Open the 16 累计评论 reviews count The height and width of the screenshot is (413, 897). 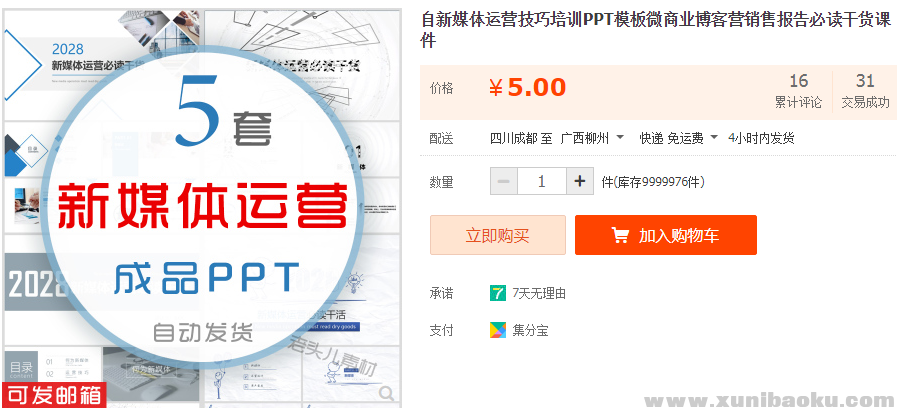tap(798, 91)
